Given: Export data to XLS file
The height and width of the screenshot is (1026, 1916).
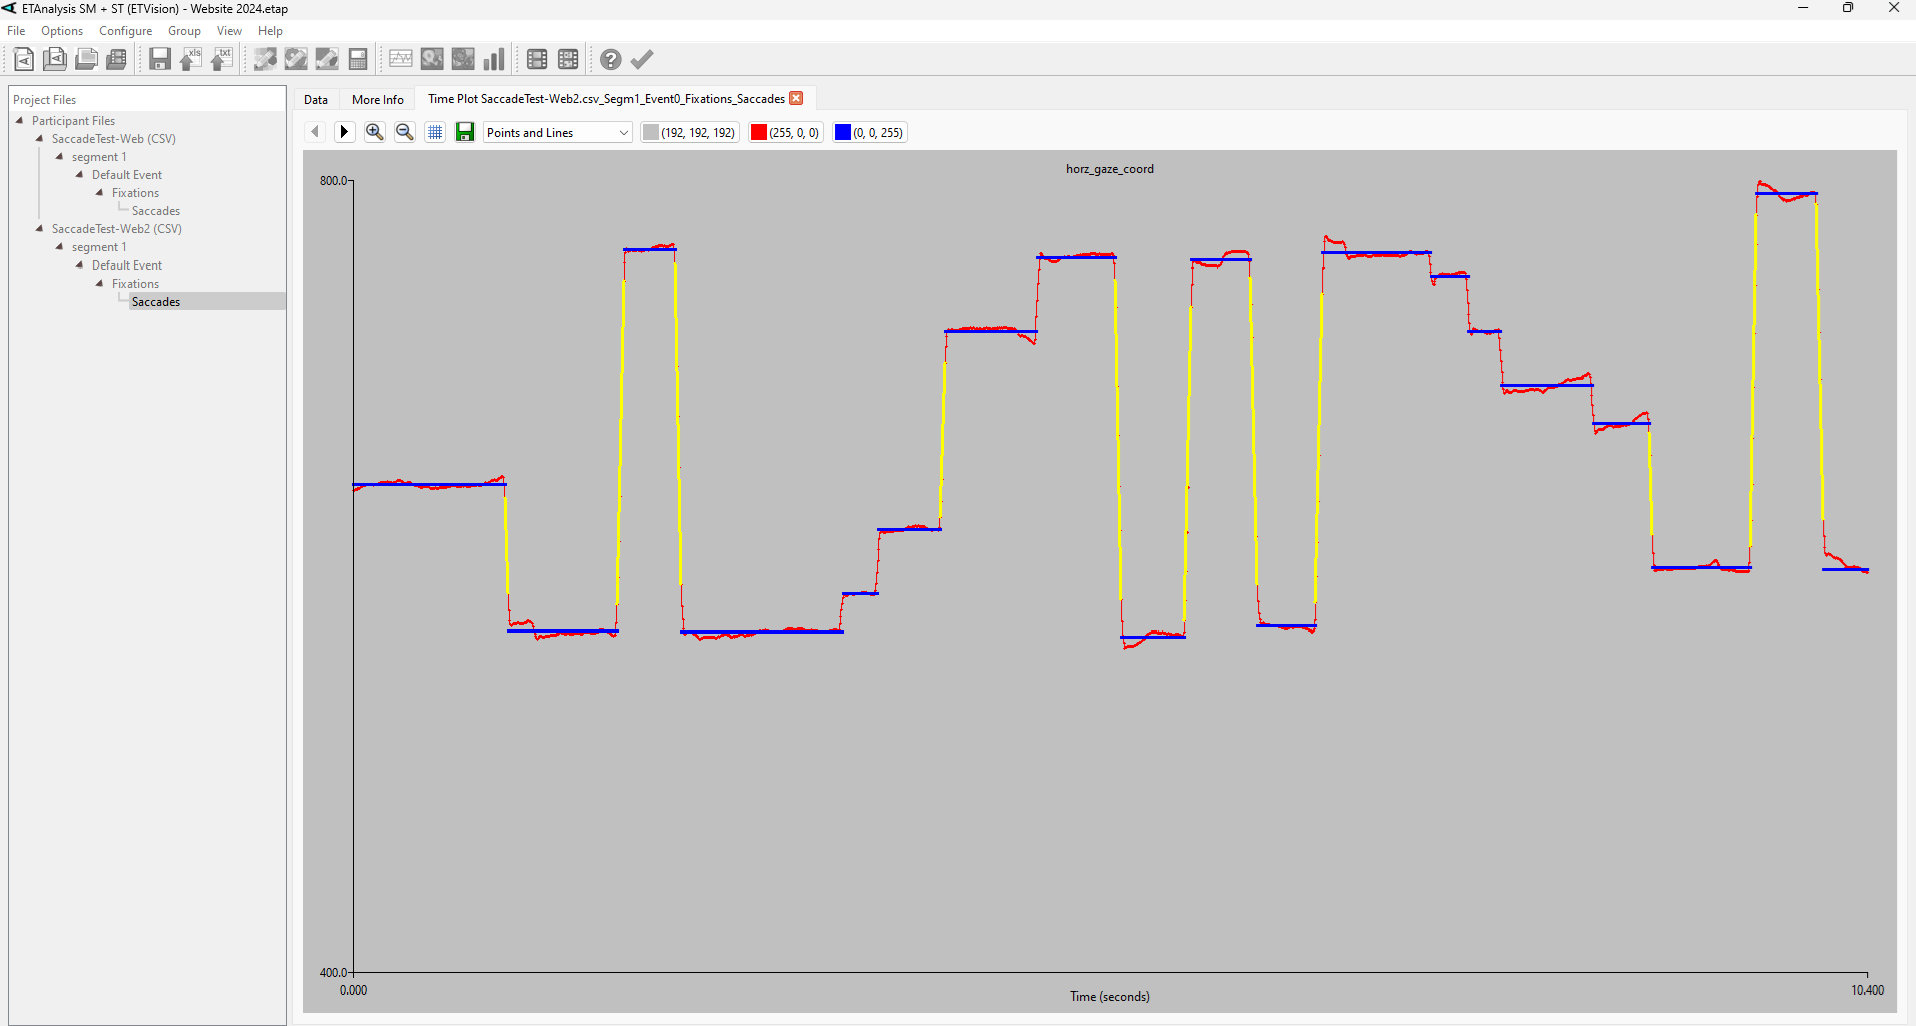Looking at the screenshot, I should [x=191, y=59].
